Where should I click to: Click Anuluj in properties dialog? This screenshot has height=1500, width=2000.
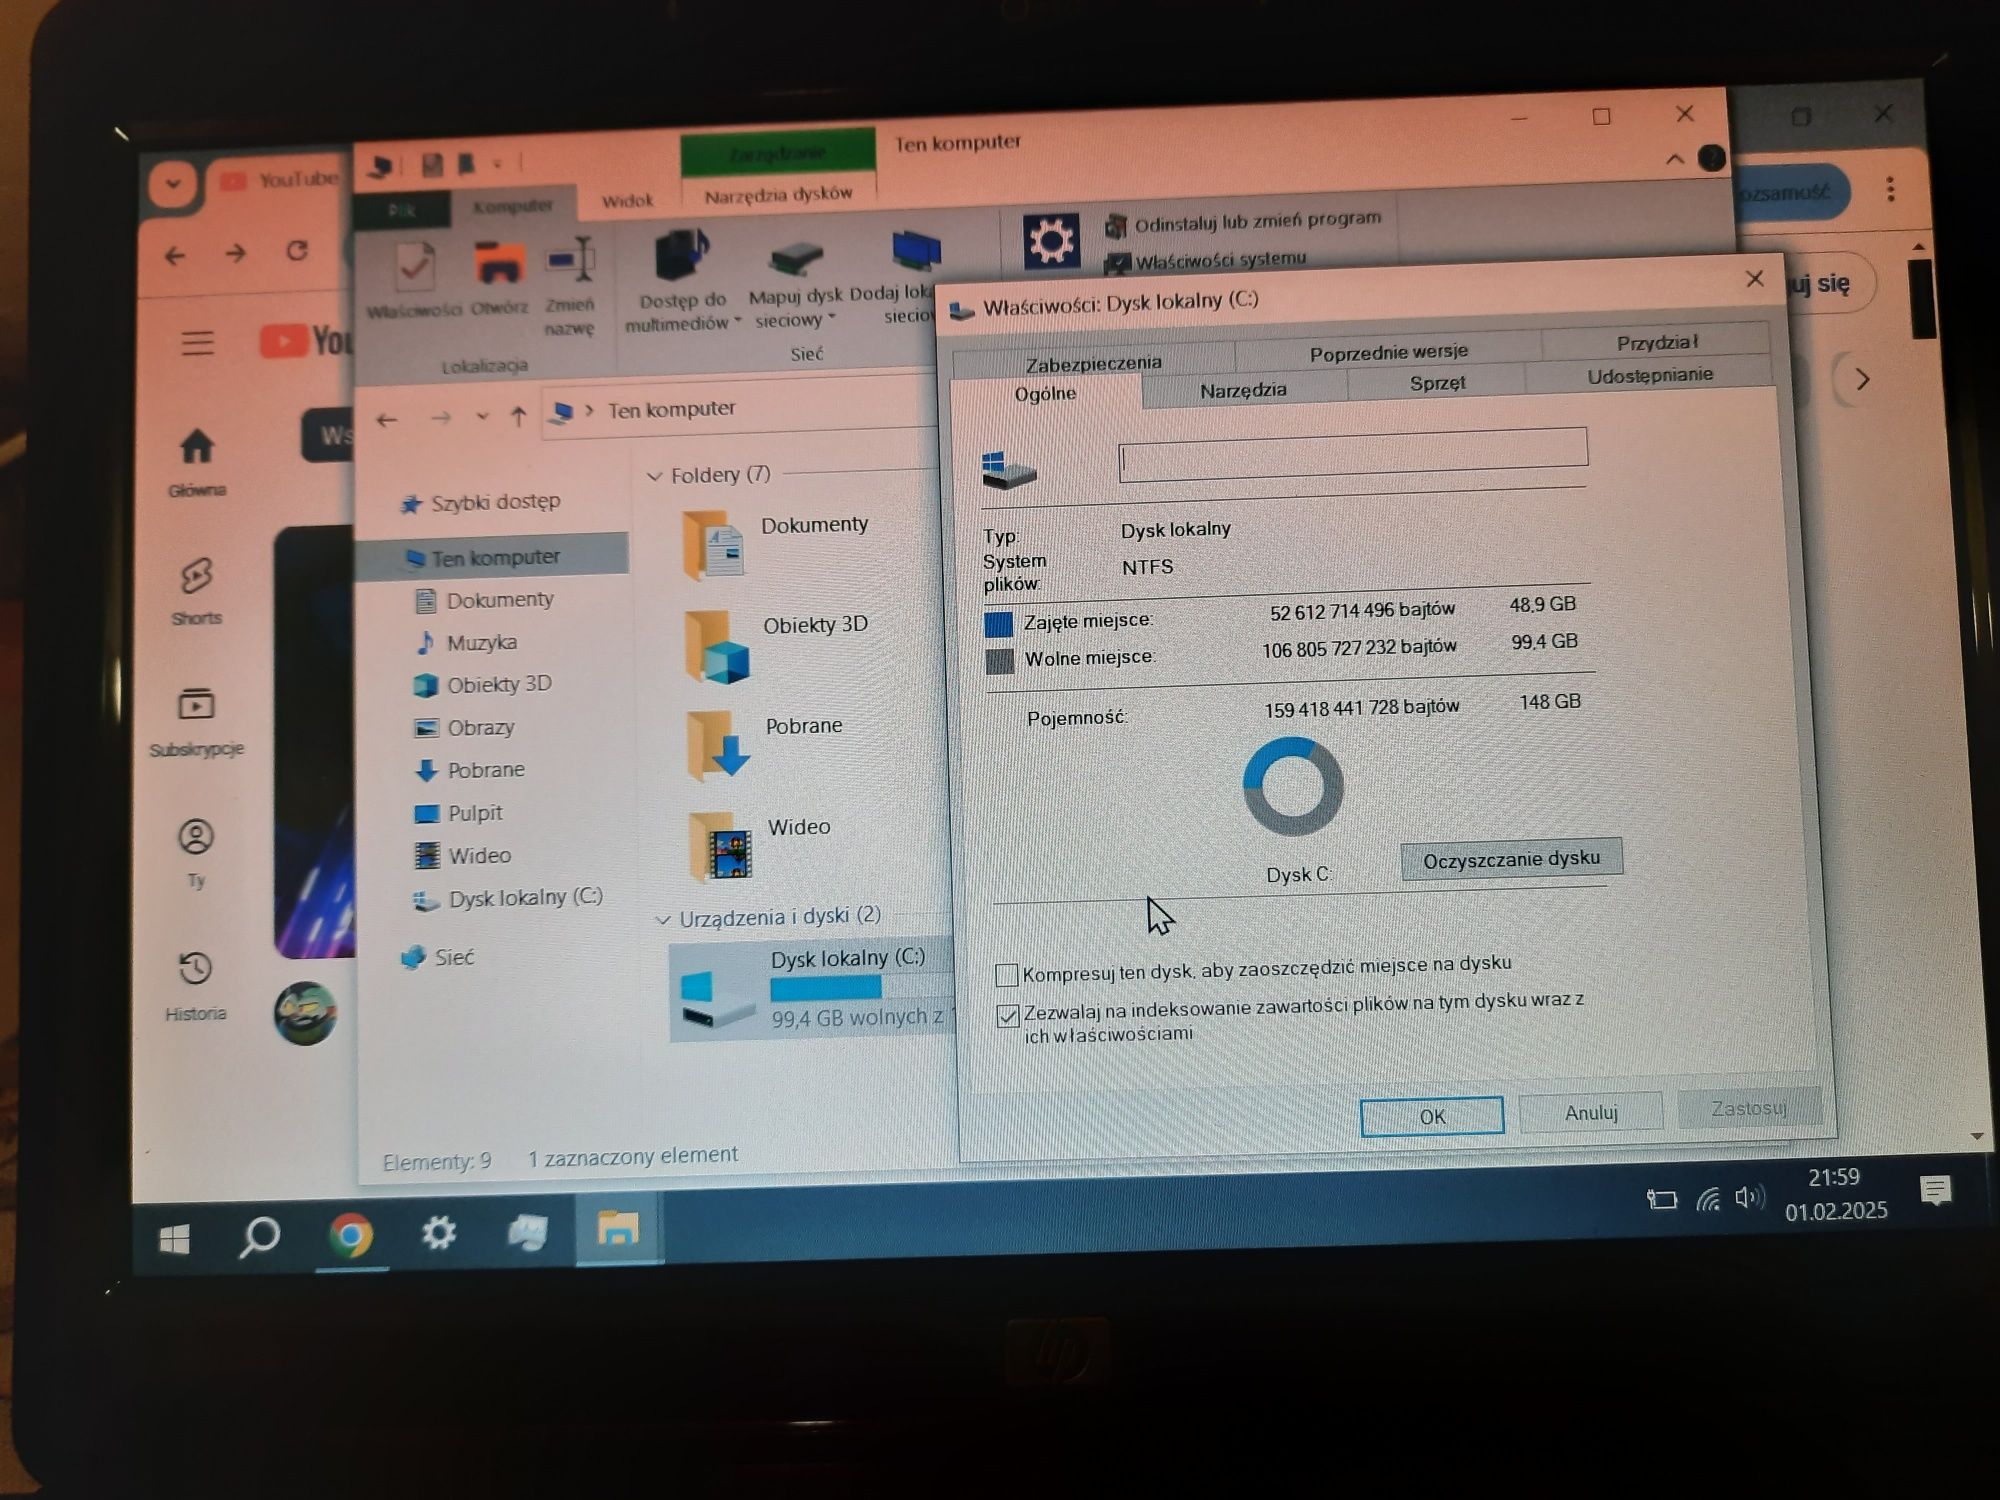click(x=1590, y=1112)
